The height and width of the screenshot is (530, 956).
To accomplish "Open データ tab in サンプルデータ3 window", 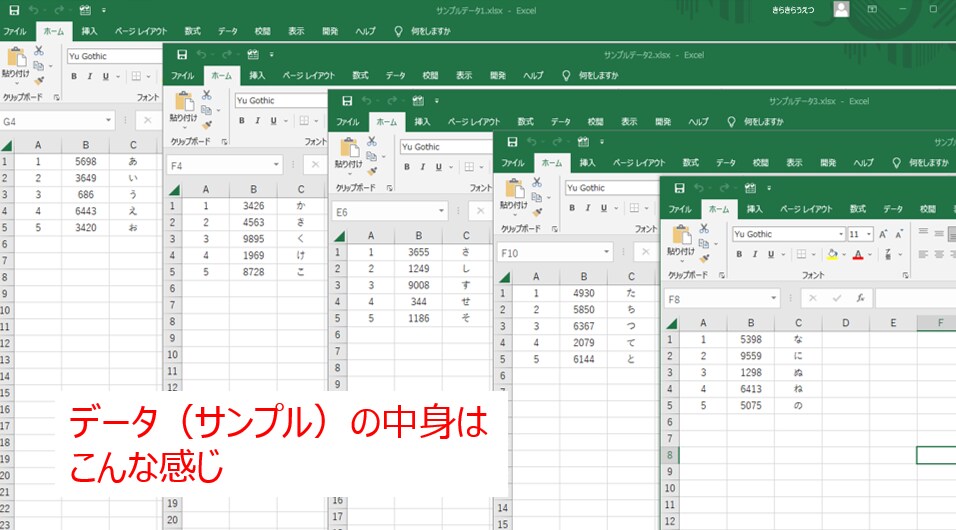I will pos(560,122).
